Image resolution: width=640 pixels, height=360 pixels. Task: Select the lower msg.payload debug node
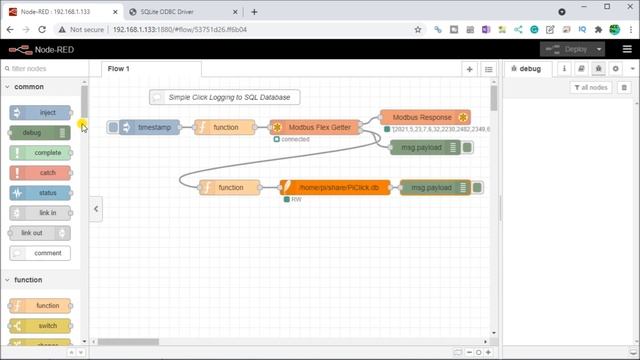click(x=436, y=187)
